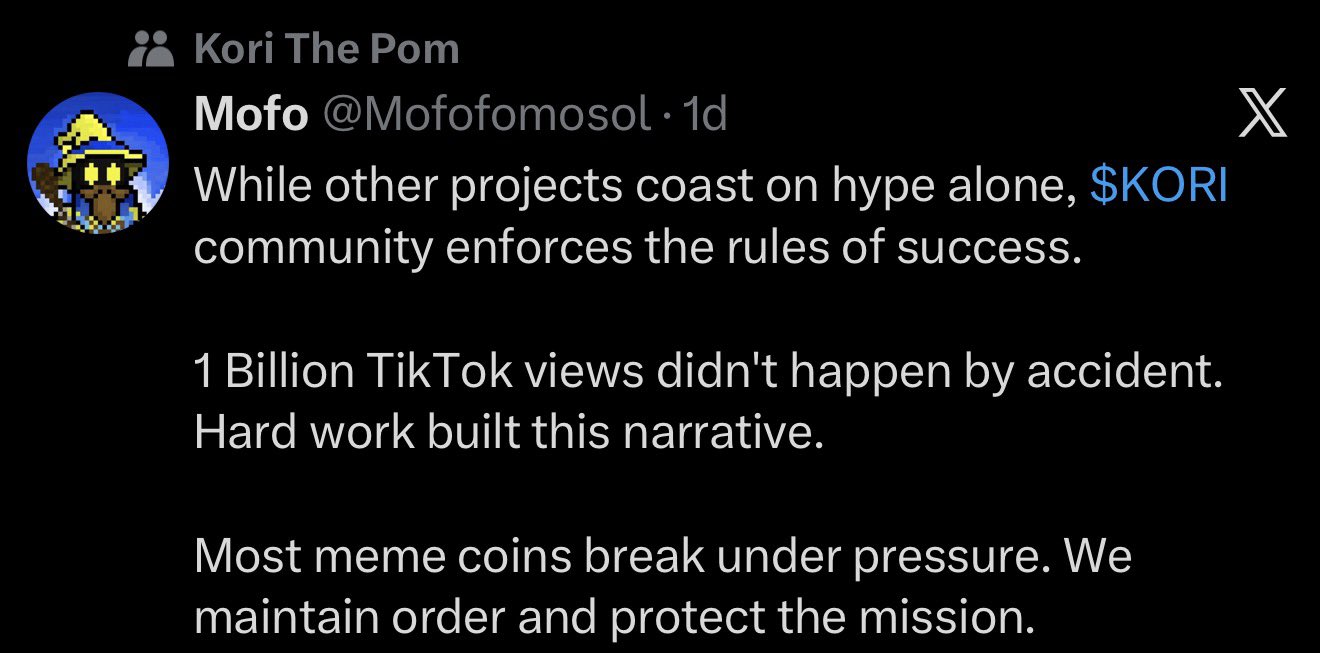Click the '1 Billion TikTok views' sentence
1320x653 pixels.
[x=708, y=372]
